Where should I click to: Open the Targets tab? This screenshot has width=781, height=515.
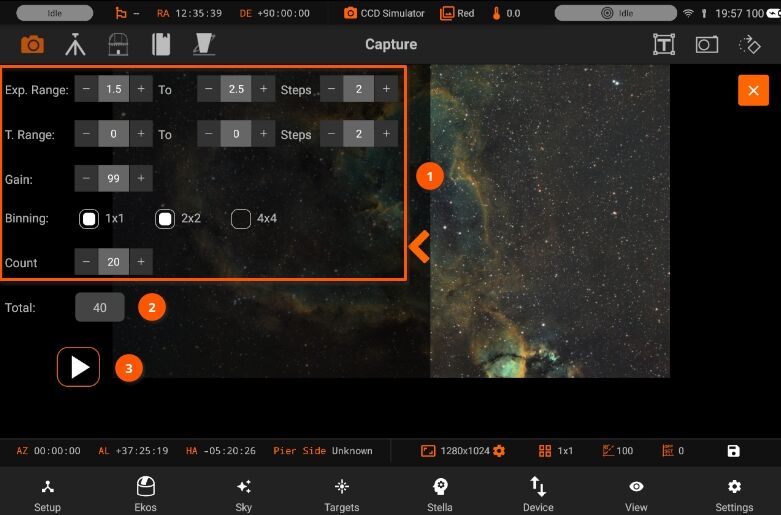click(x=342, y=494)
